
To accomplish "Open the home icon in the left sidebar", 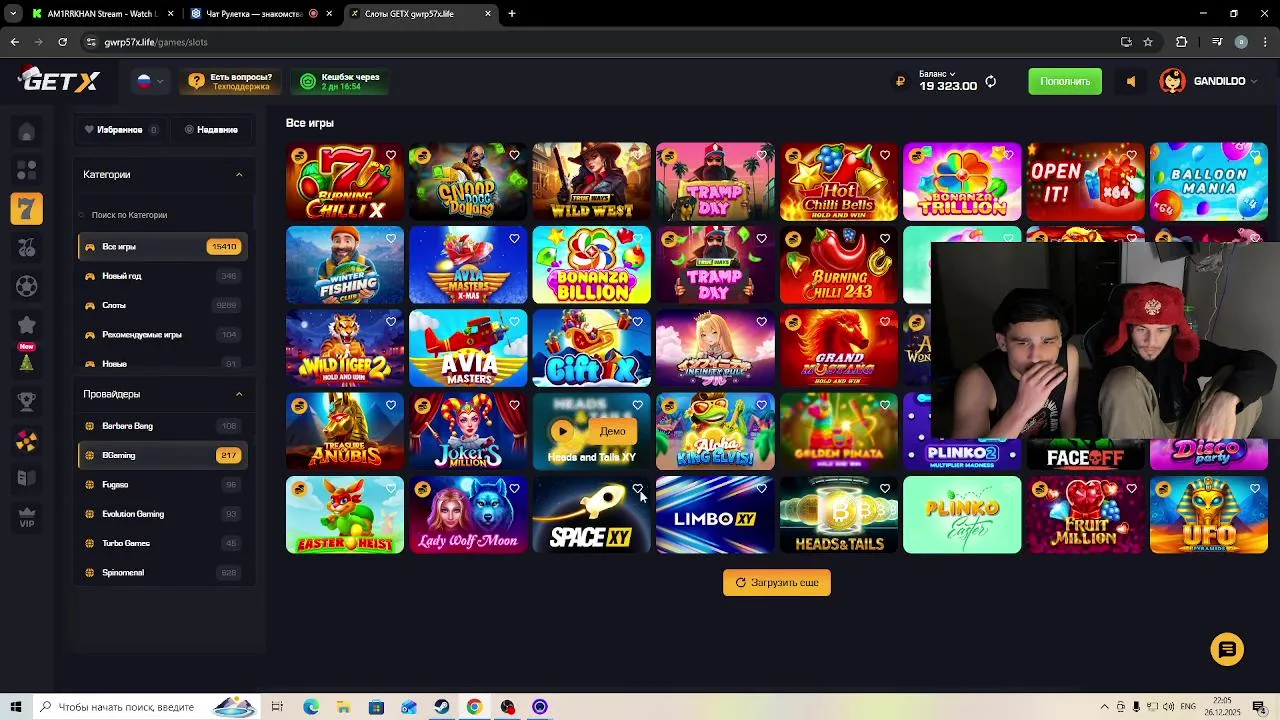I will tap(27, 132).
